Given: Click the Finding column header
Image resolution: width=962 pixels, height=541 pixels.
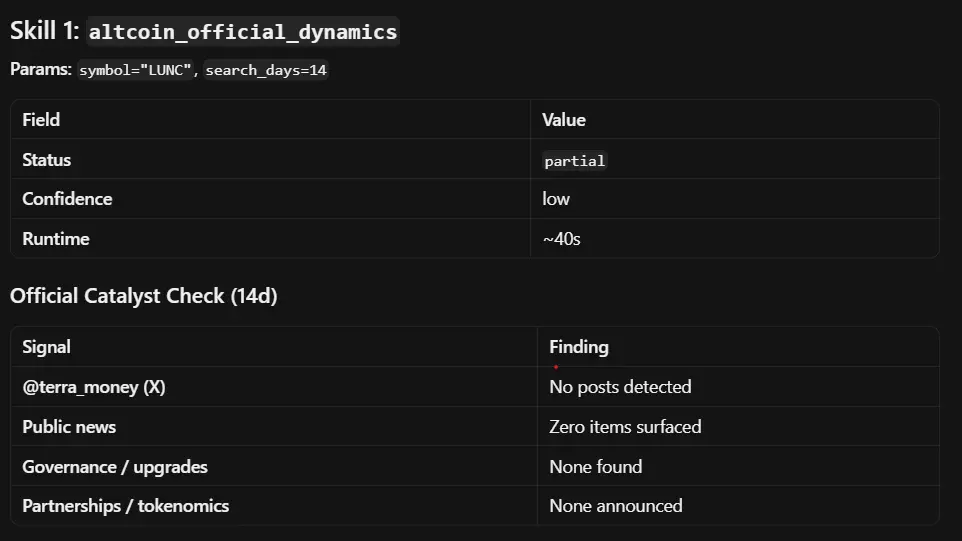Looking at the screenshot, I should (x=579, y=347).
